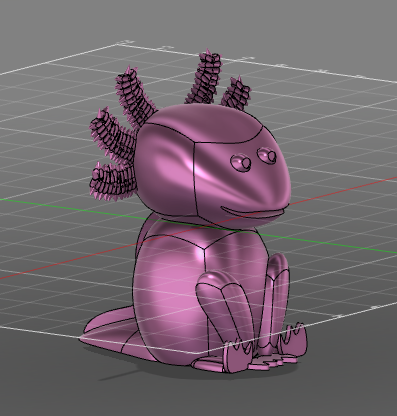
Task: Select the lowest spiky gill beside the head
Action: tap(113, 183)
